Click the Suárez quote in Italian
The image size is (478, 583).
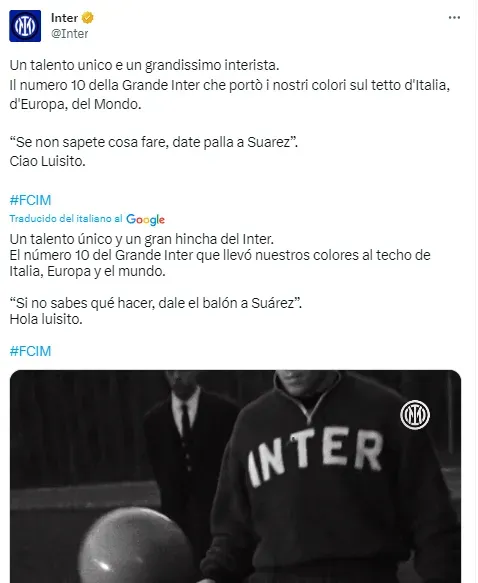154,142
